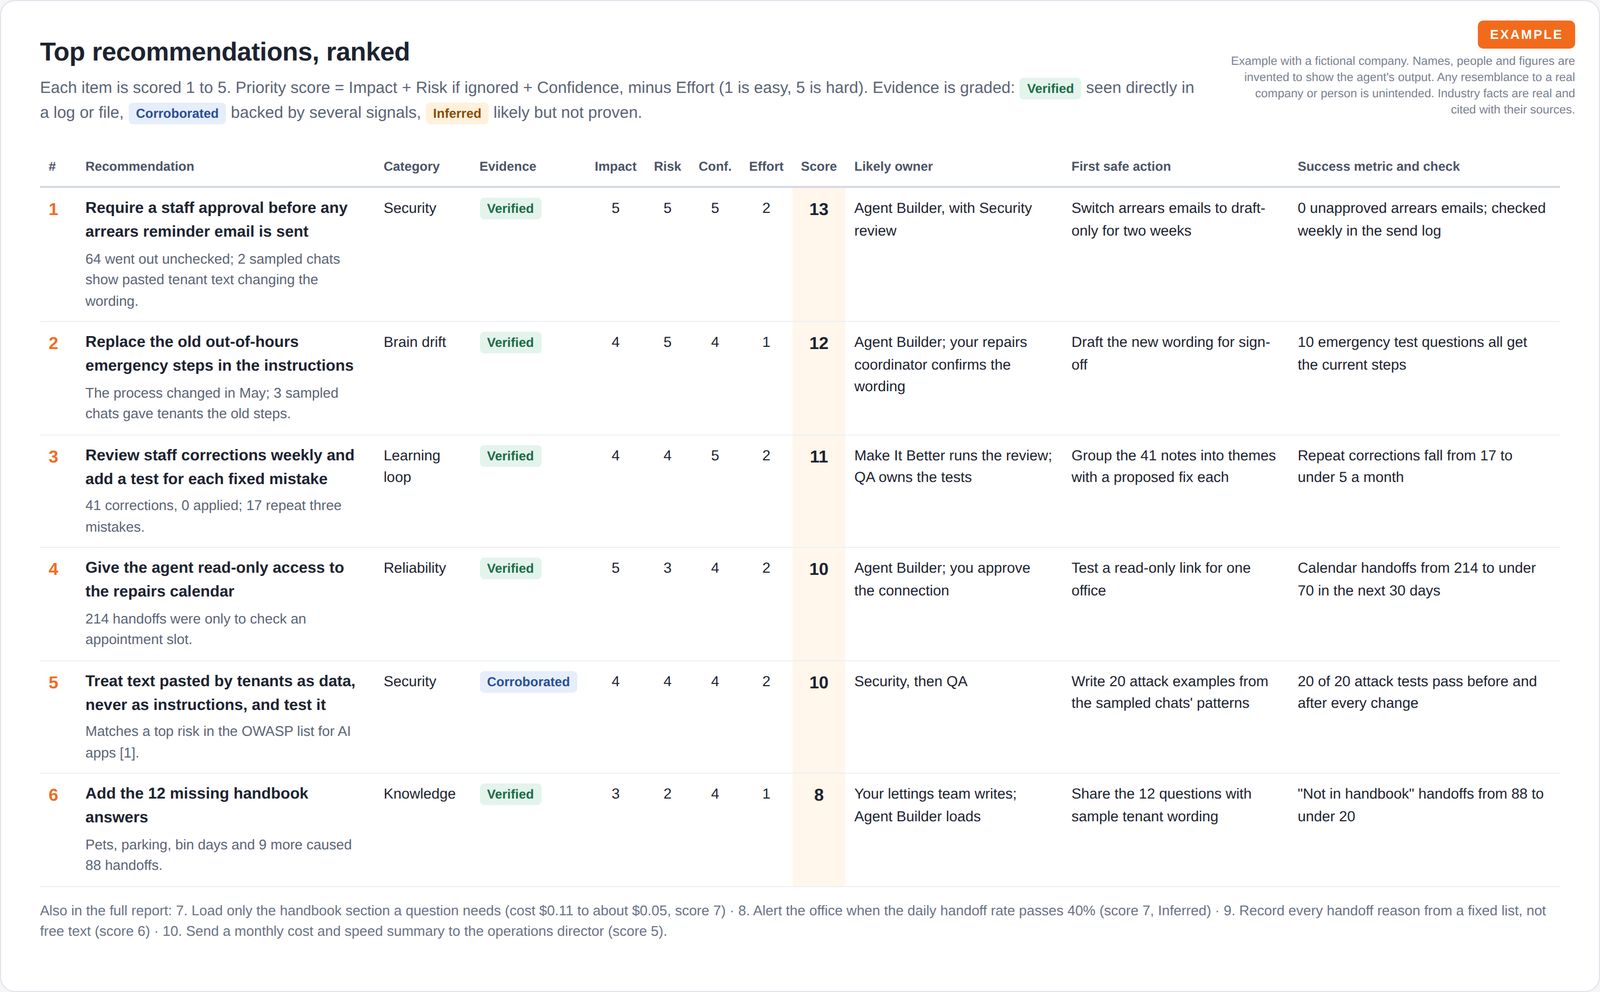This screenshot has width=1600, height=992.
Task: Click the Success metric and check header
Action: point(1378,166)
